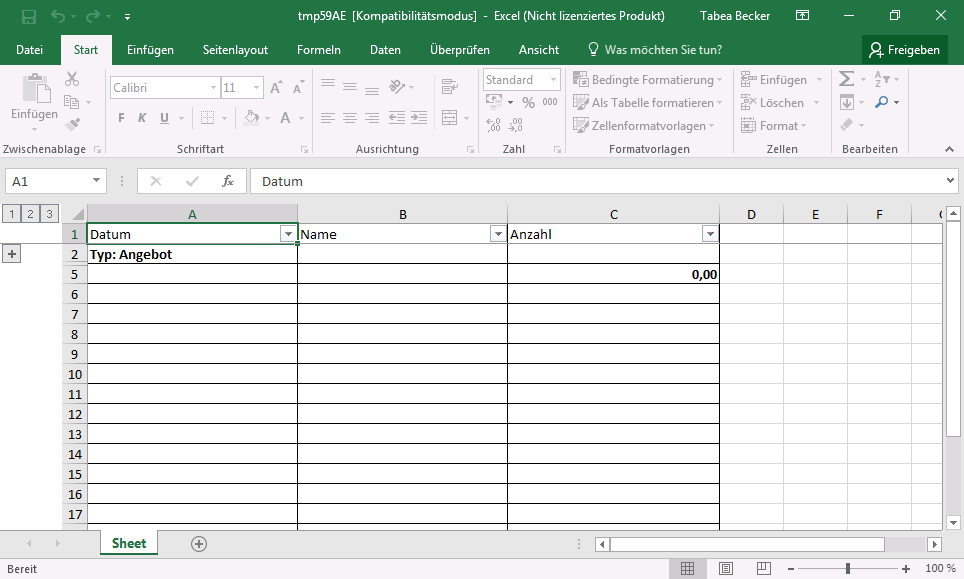The image size is (964, 579).
Task: Expand the collapsed group at row 2
Action: coord(12,254)
